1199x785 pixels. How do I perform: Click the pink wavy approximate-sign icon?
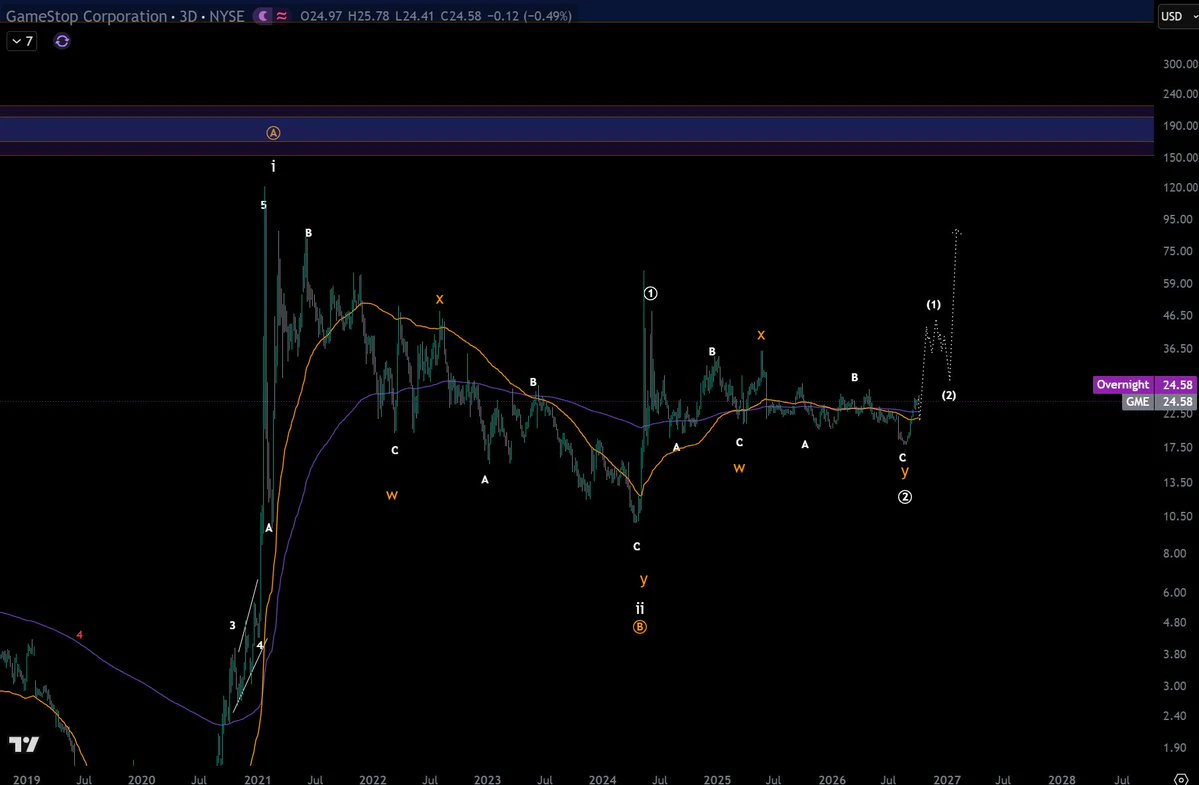click(282, 15)
